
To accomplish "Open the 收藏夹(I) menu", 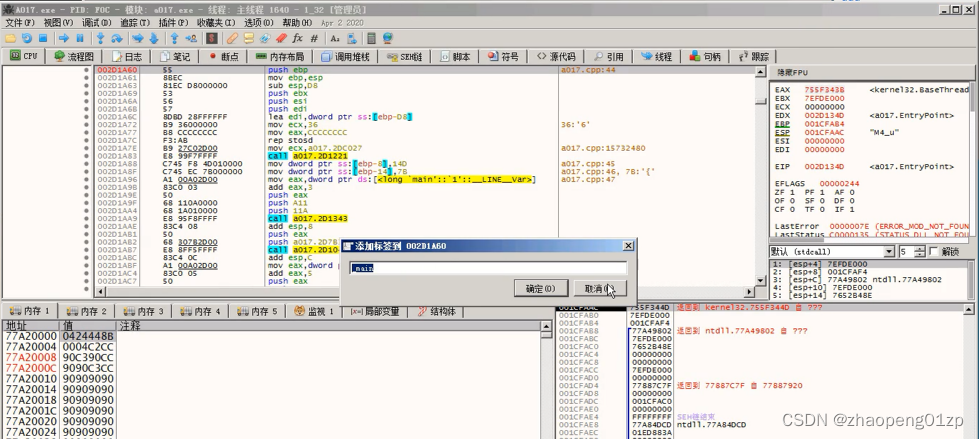I will click(215, 22).
